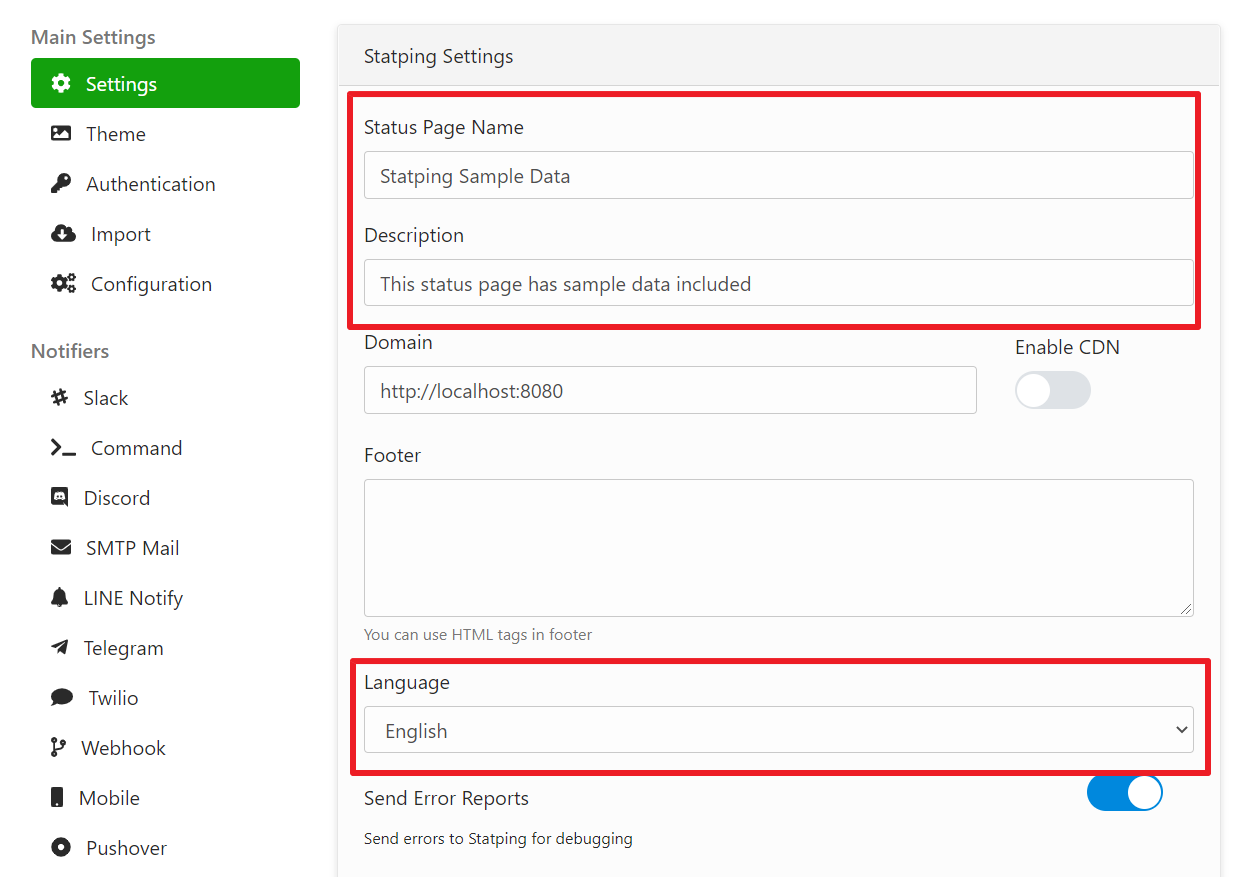Open the Import page
The width and height of the screenshot is (1239, 877).
165,233
